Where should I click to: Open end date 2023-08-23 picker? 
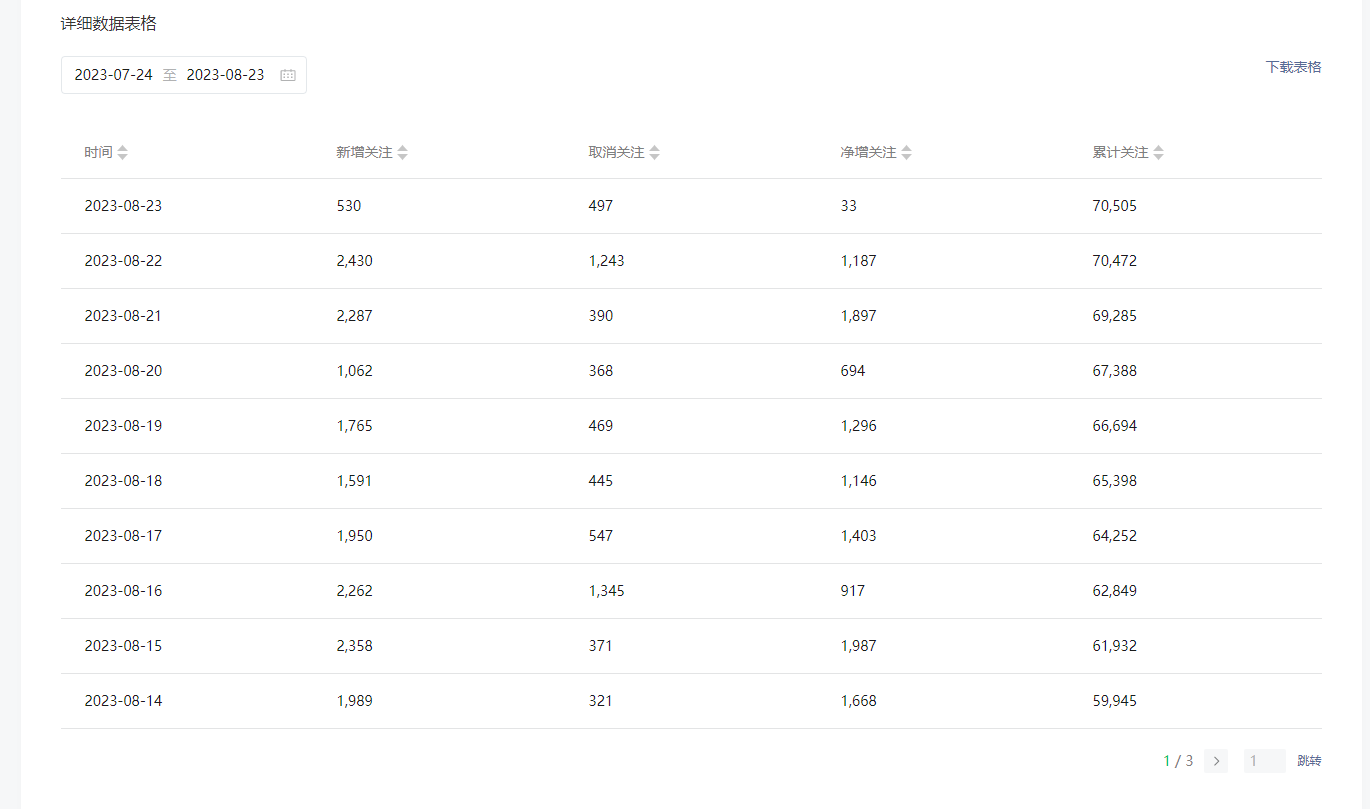pyautogui.click(x=226, y=75)
